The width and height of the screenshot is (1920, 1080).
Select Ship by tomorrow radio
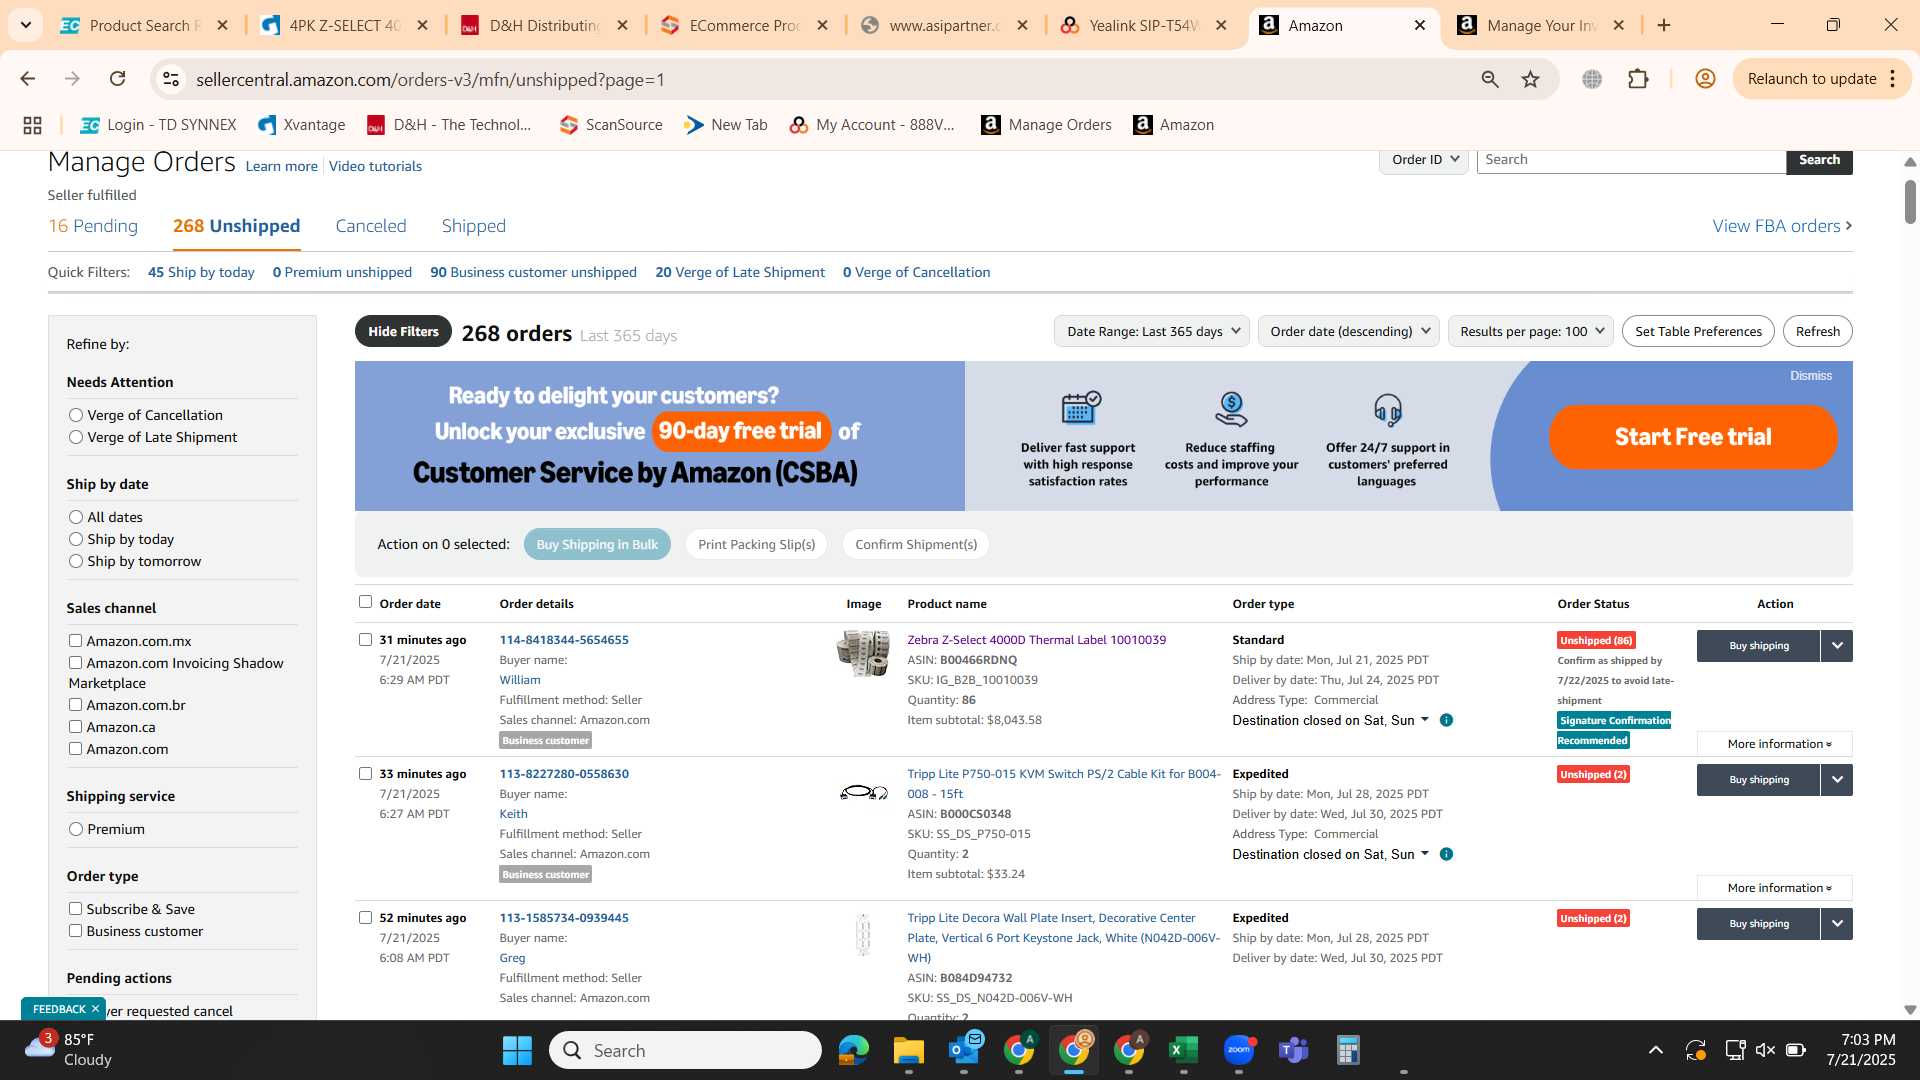tap(76, 561)
